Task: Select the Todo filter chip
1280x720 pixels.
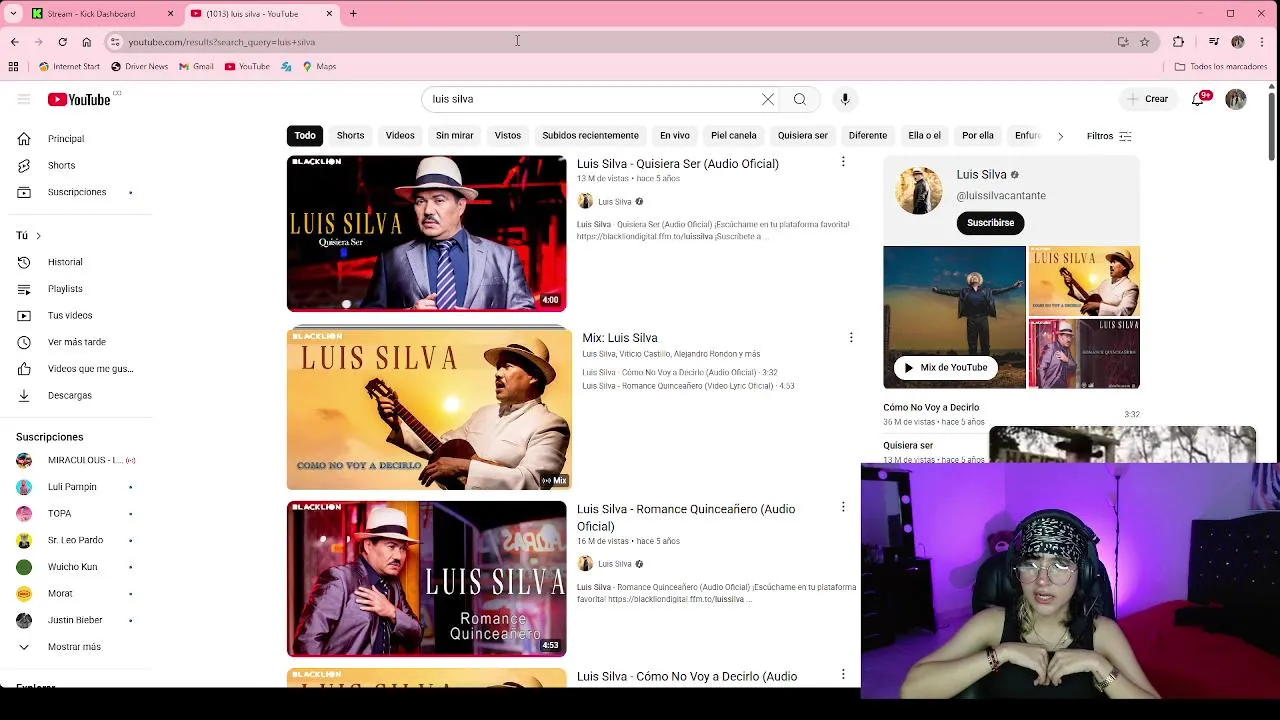Action: click(305, 135)
